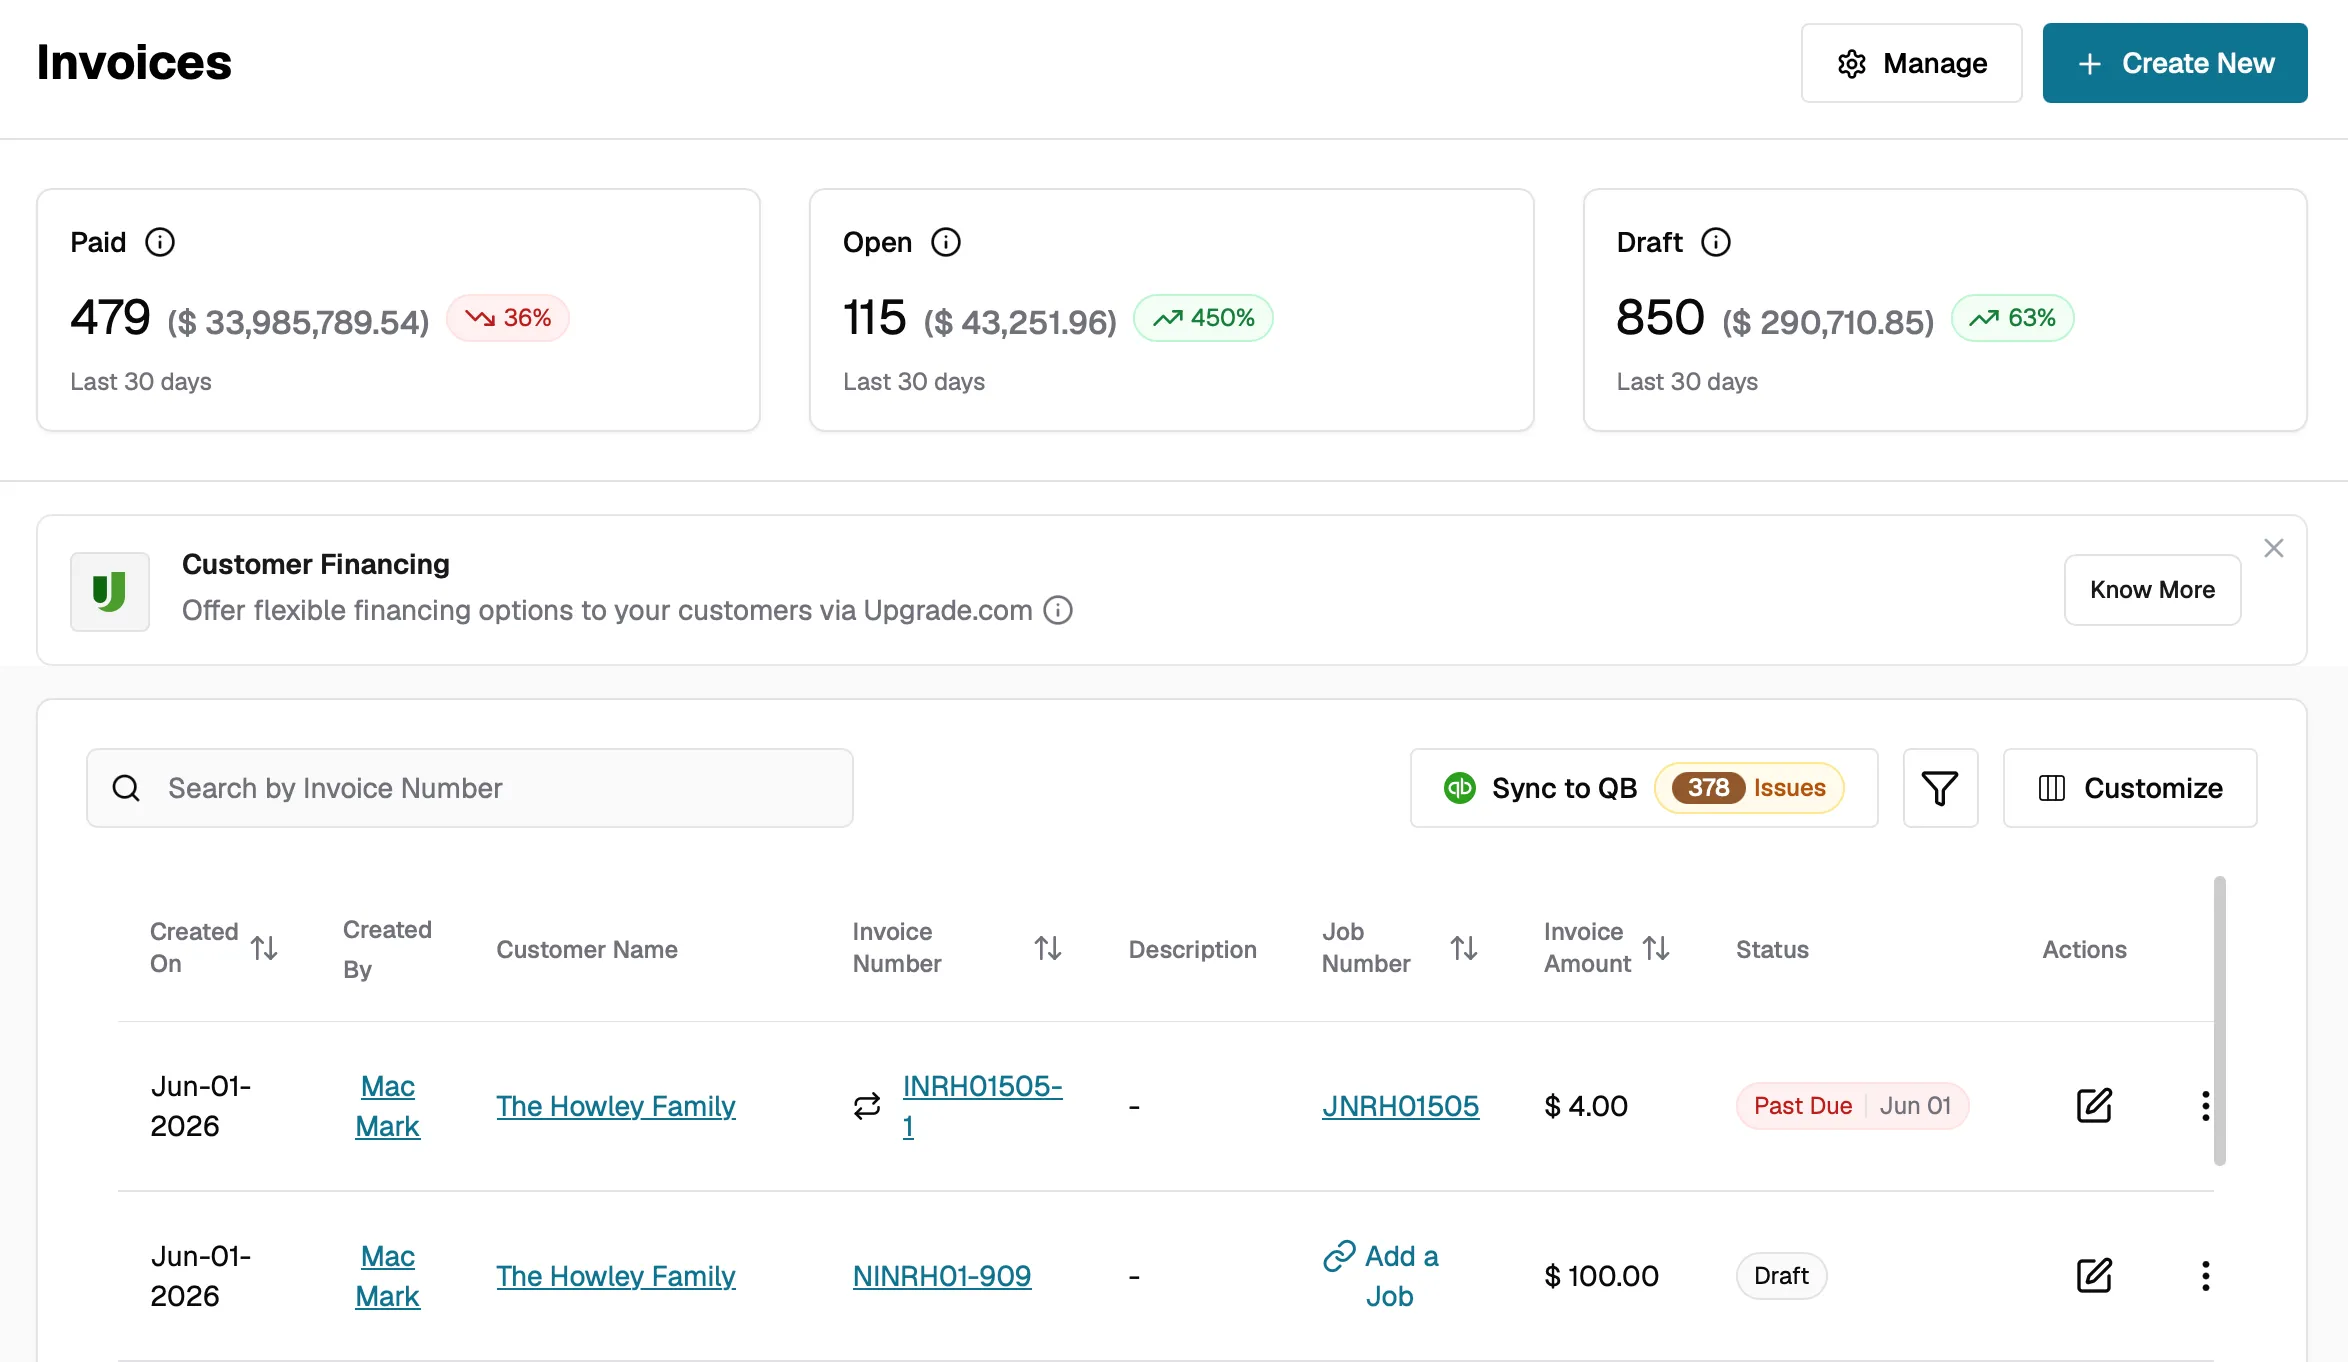Viewport: 2348px width, 1362px height.
Task: Edit the INRH01505-1 invoice with pencil icon
Action: 2094,1106
